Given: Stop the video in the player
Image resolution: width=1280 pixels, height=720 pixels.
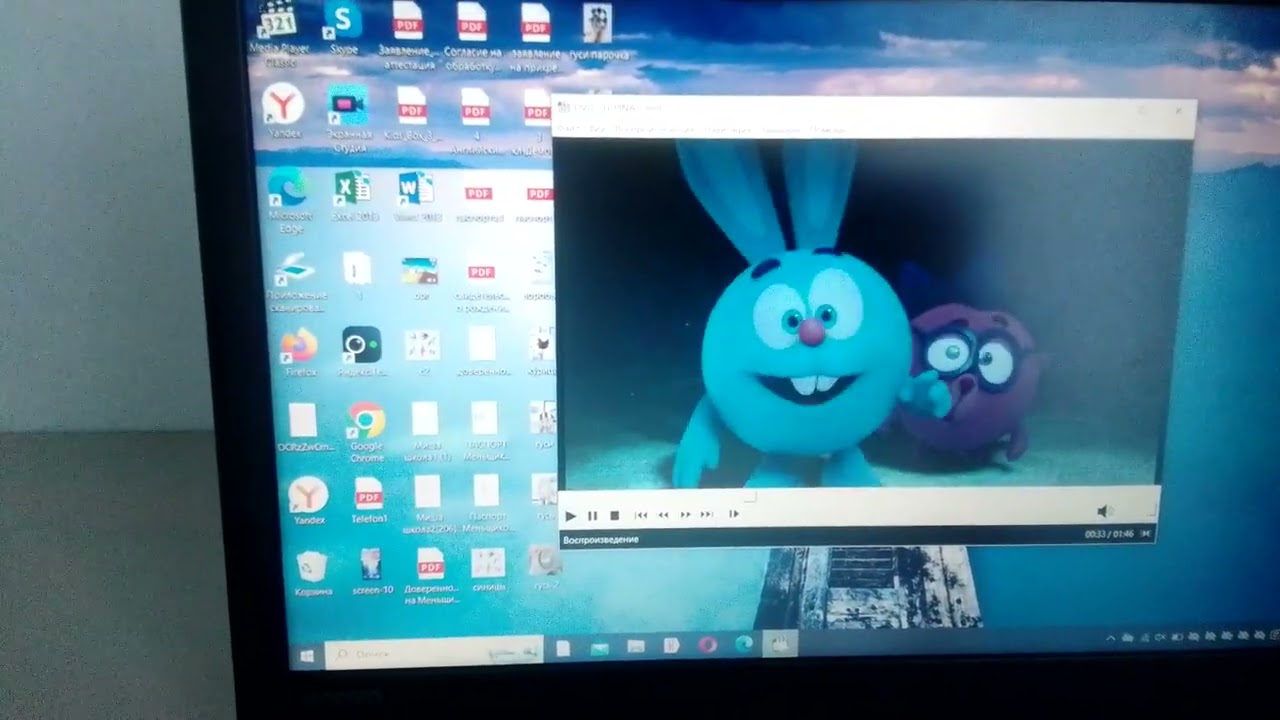Looking at the screenshot, I should click(614, 516).
